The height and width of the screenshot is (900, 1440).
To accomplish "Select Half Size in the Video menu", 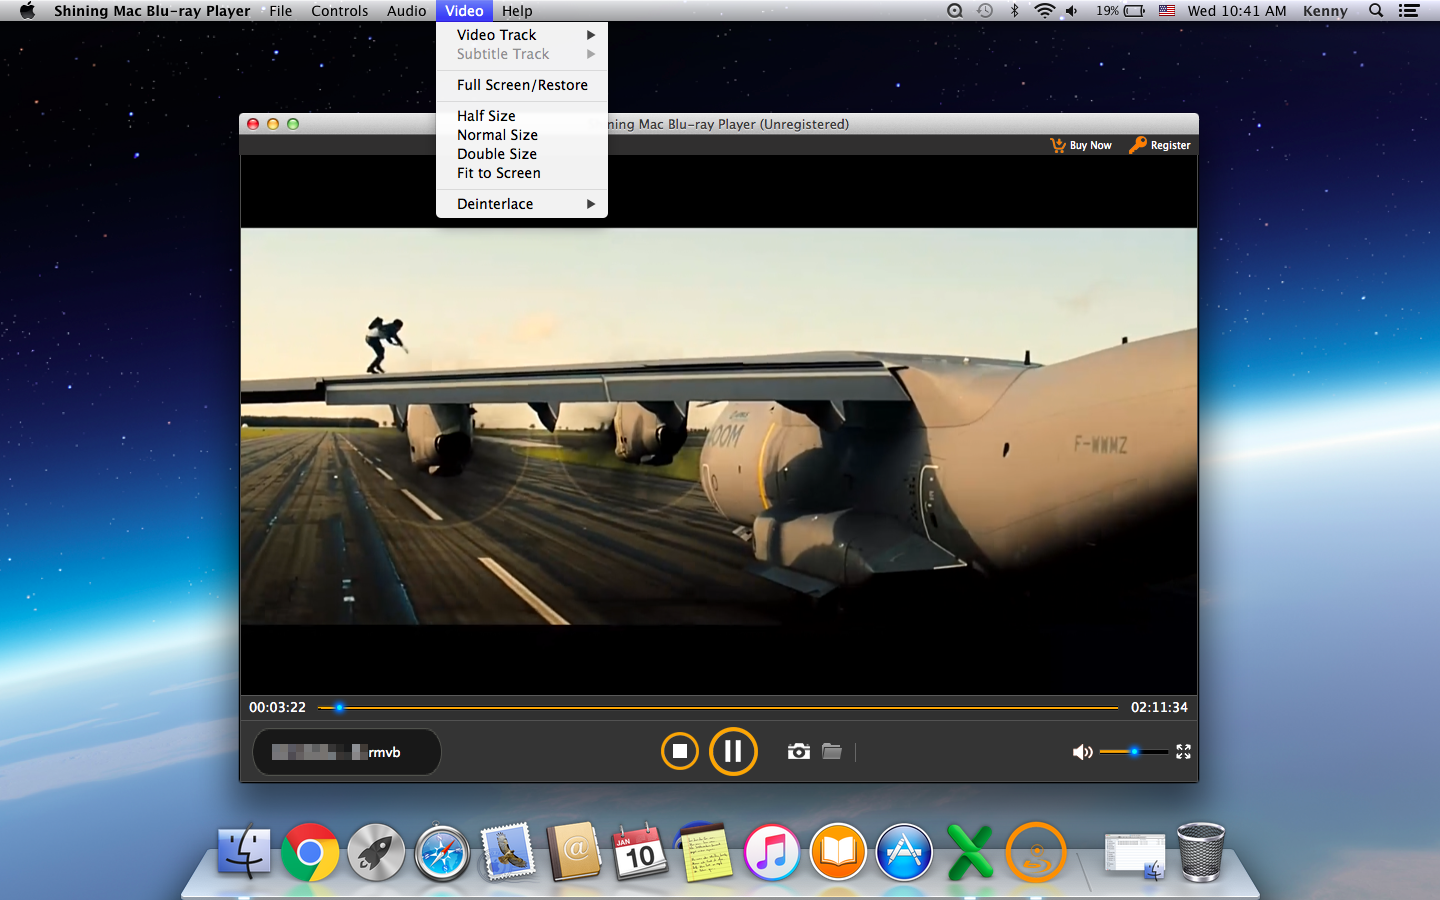I will coord(522,116).
